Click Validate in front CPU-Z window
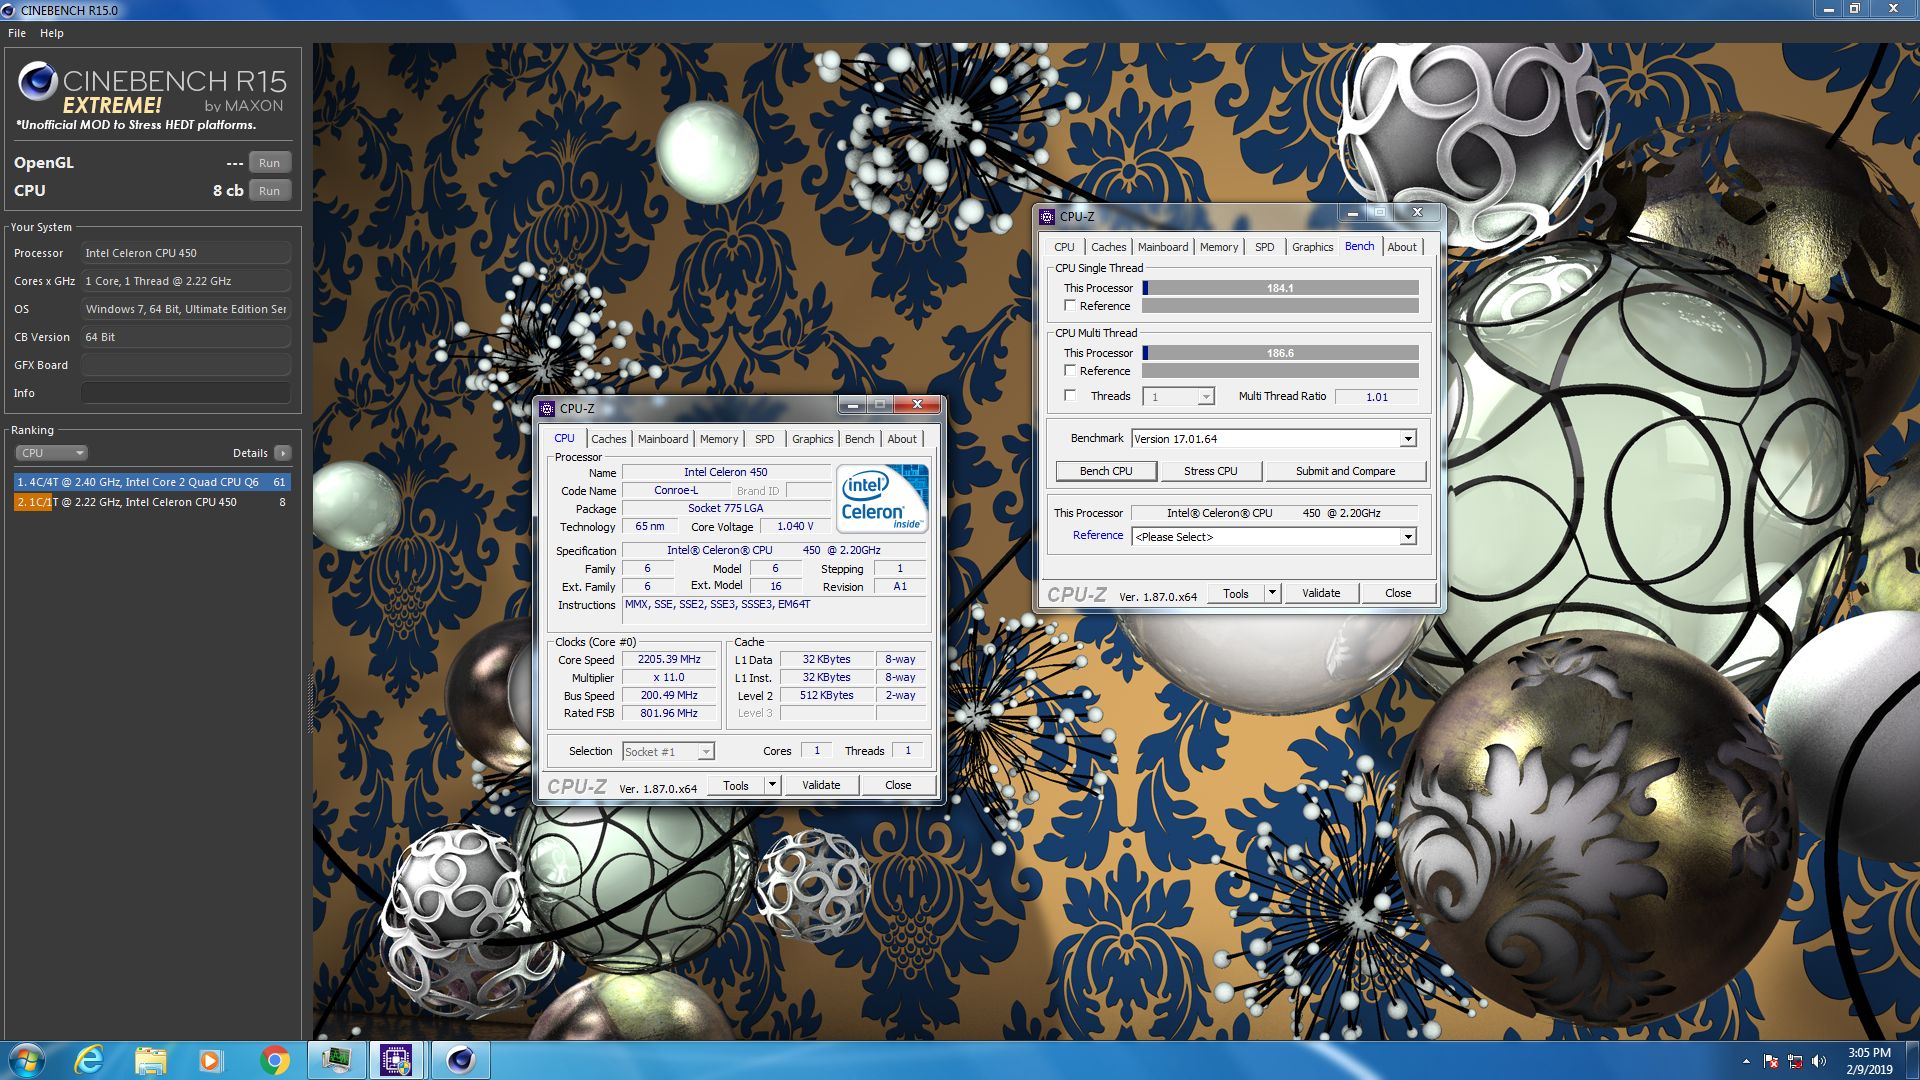1920x1080 pixels. click(x=821, y=785)
